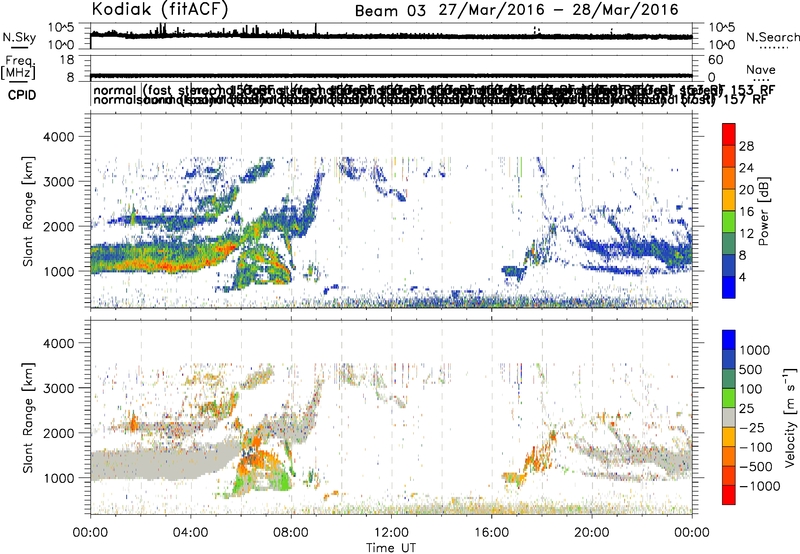Click the "25" velocity colorbar label

coord(746,409)
